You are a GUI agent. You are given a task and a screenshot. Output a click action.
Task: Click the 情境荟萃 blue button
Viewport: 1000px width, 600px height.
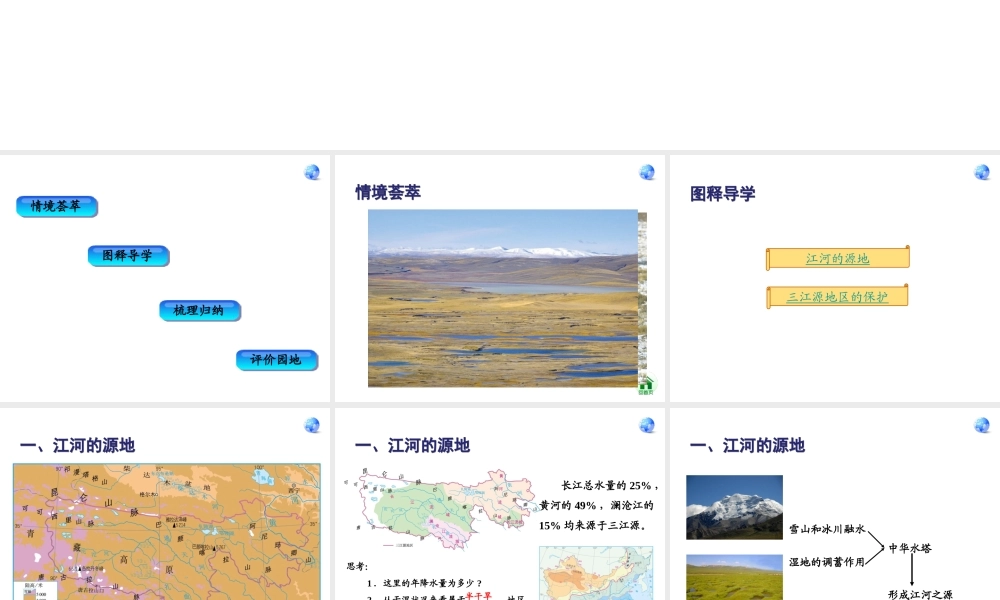57,207
